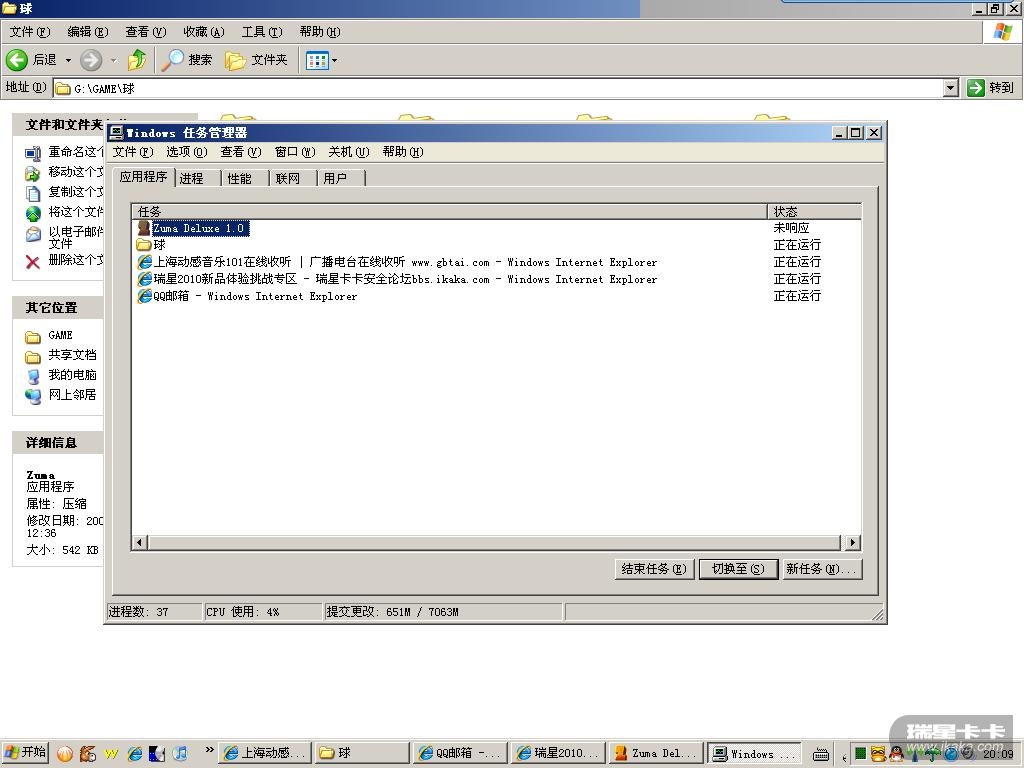Open 网上邻居 under 其它位置
This screenshot has width=1024, height=768.
pos(61,395)
